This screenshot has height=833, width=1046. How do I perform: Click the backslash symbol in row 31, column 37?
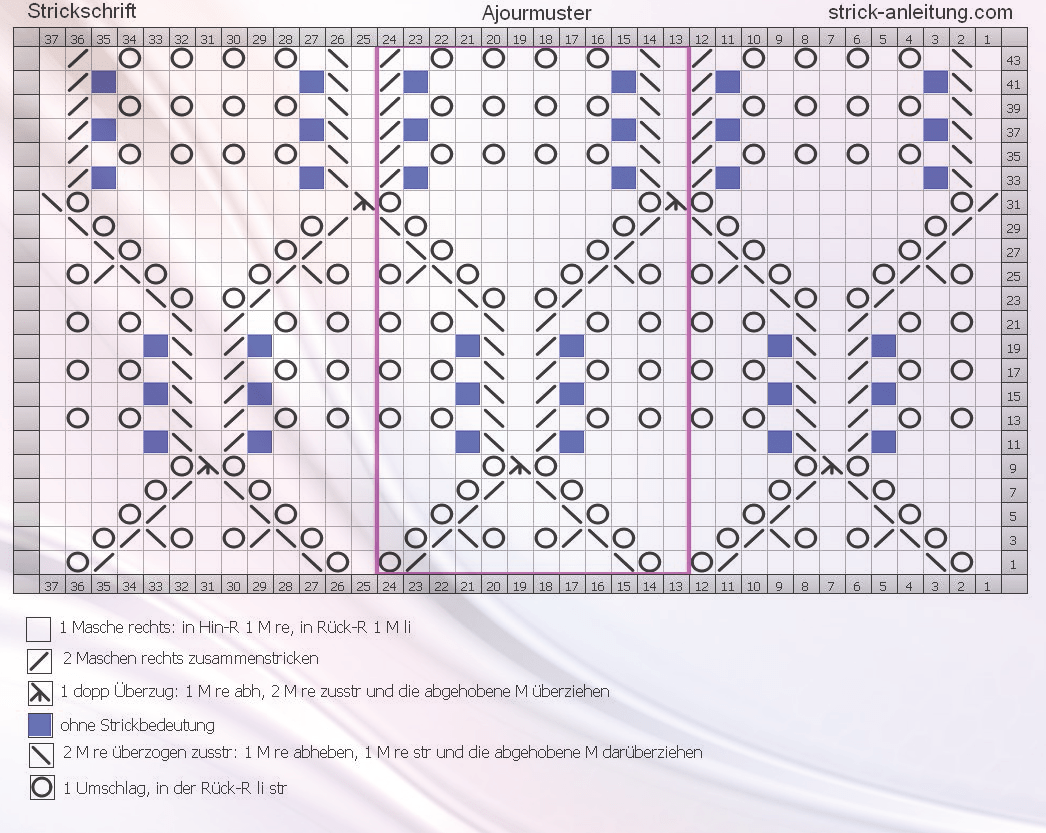[51, 202]
